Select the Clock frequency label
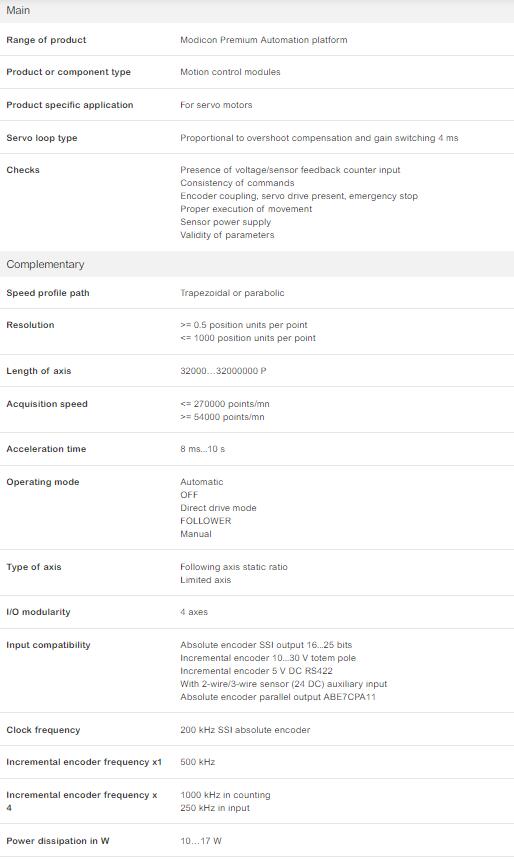Viewport: 514px width, 859px height. (43, 730)
